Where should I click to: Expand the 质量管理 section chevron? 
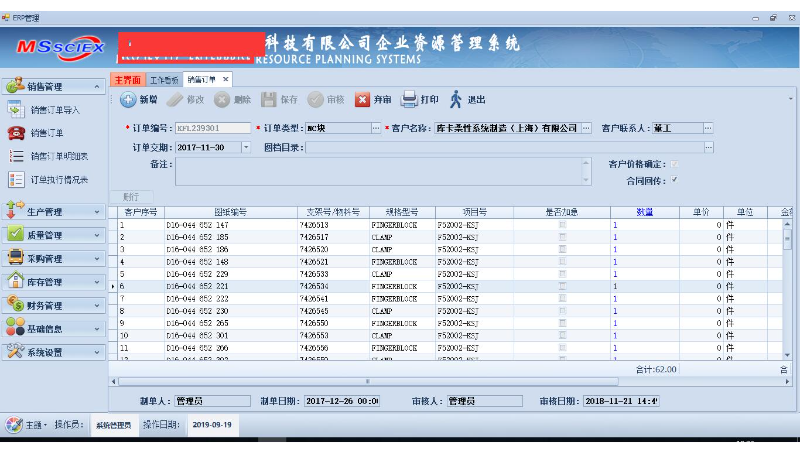click(97, 235)
